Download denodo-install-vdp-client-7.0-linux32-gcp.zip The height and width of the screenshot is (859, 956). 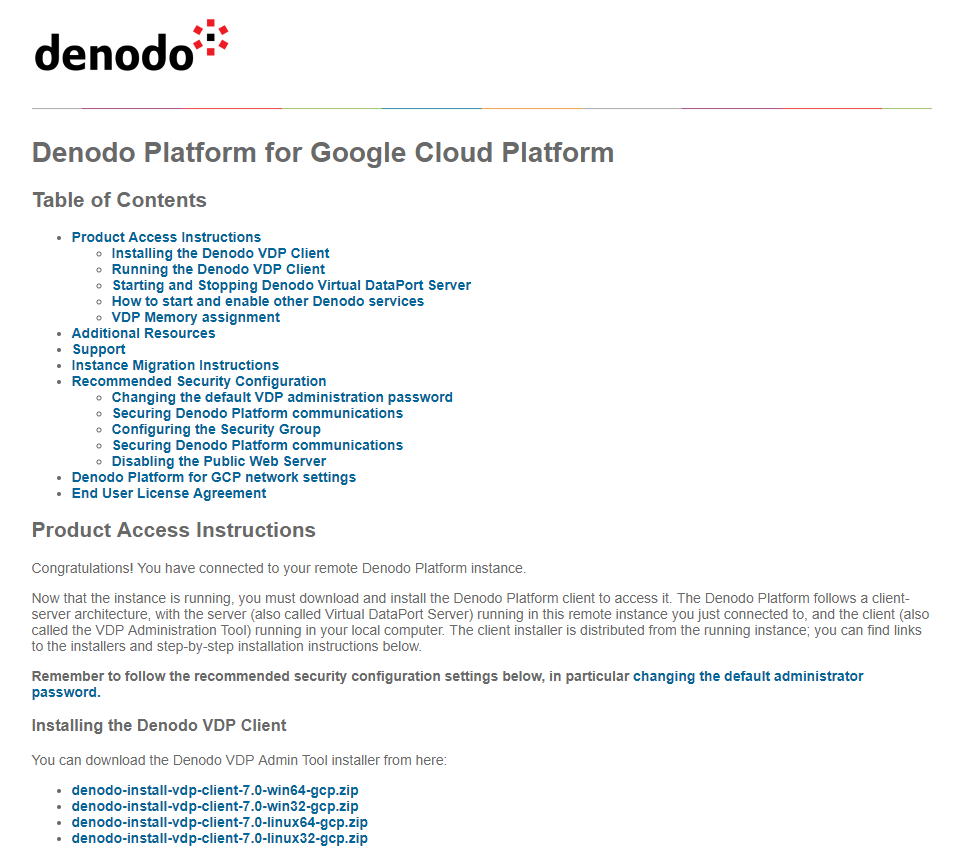click(x=219, y=838)
